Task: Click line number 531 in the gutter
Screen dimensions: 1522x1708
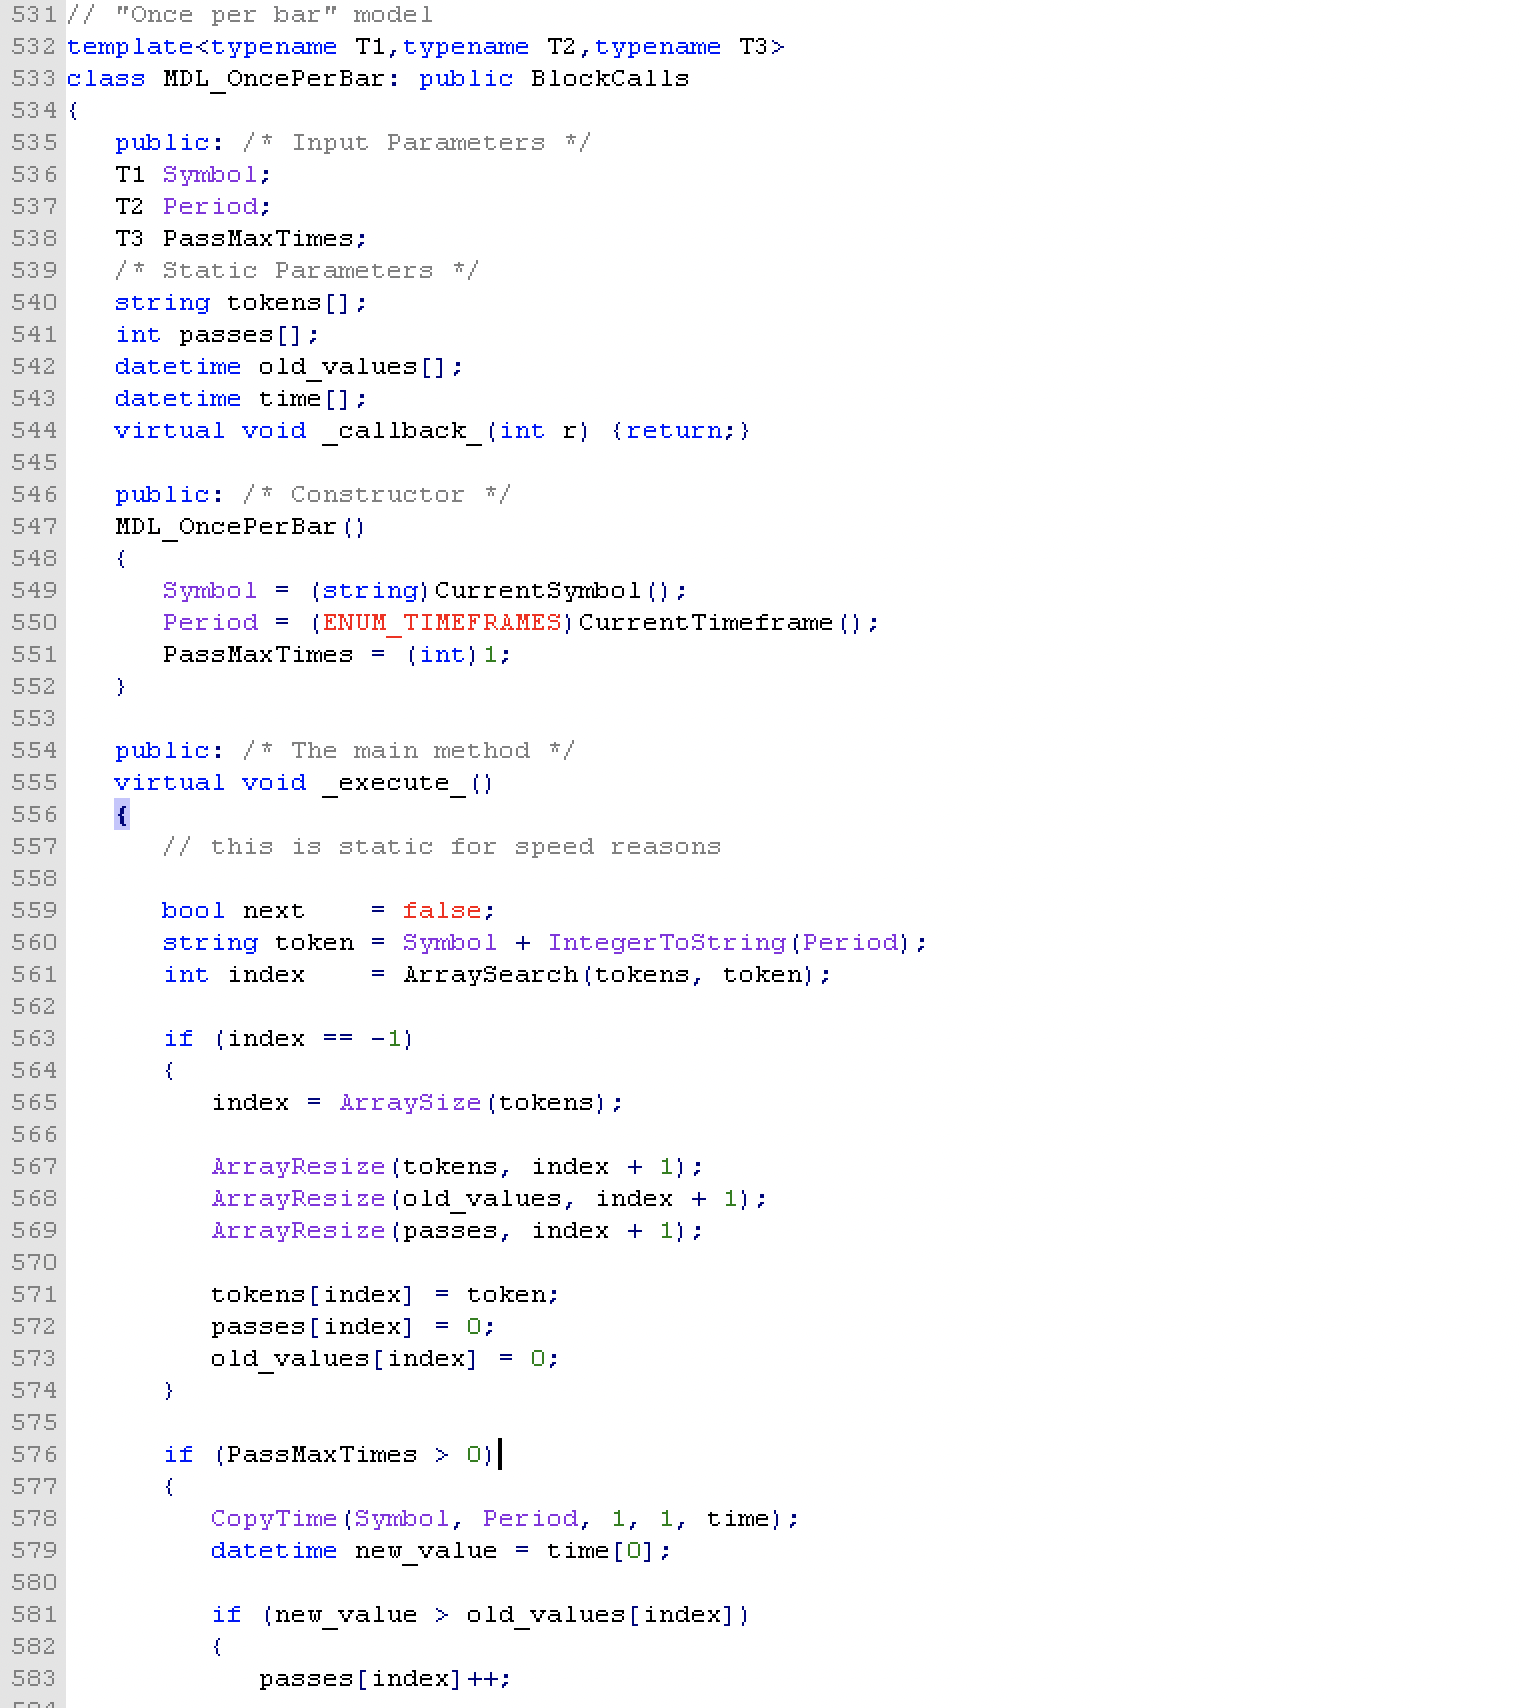Action: click(34, 15)
